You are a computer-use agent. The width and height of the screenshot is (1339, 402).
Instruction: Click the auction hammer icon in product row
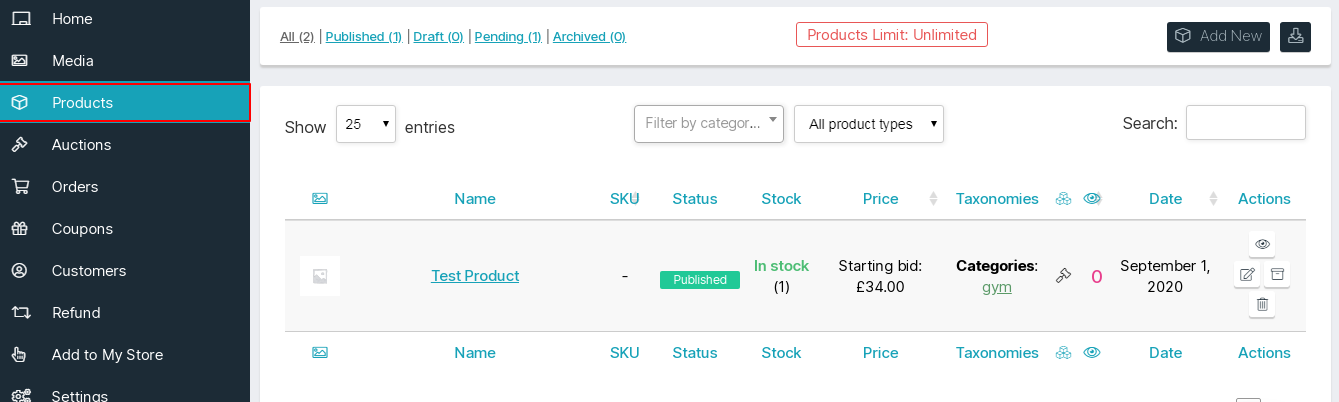[x=1064, y=276]
